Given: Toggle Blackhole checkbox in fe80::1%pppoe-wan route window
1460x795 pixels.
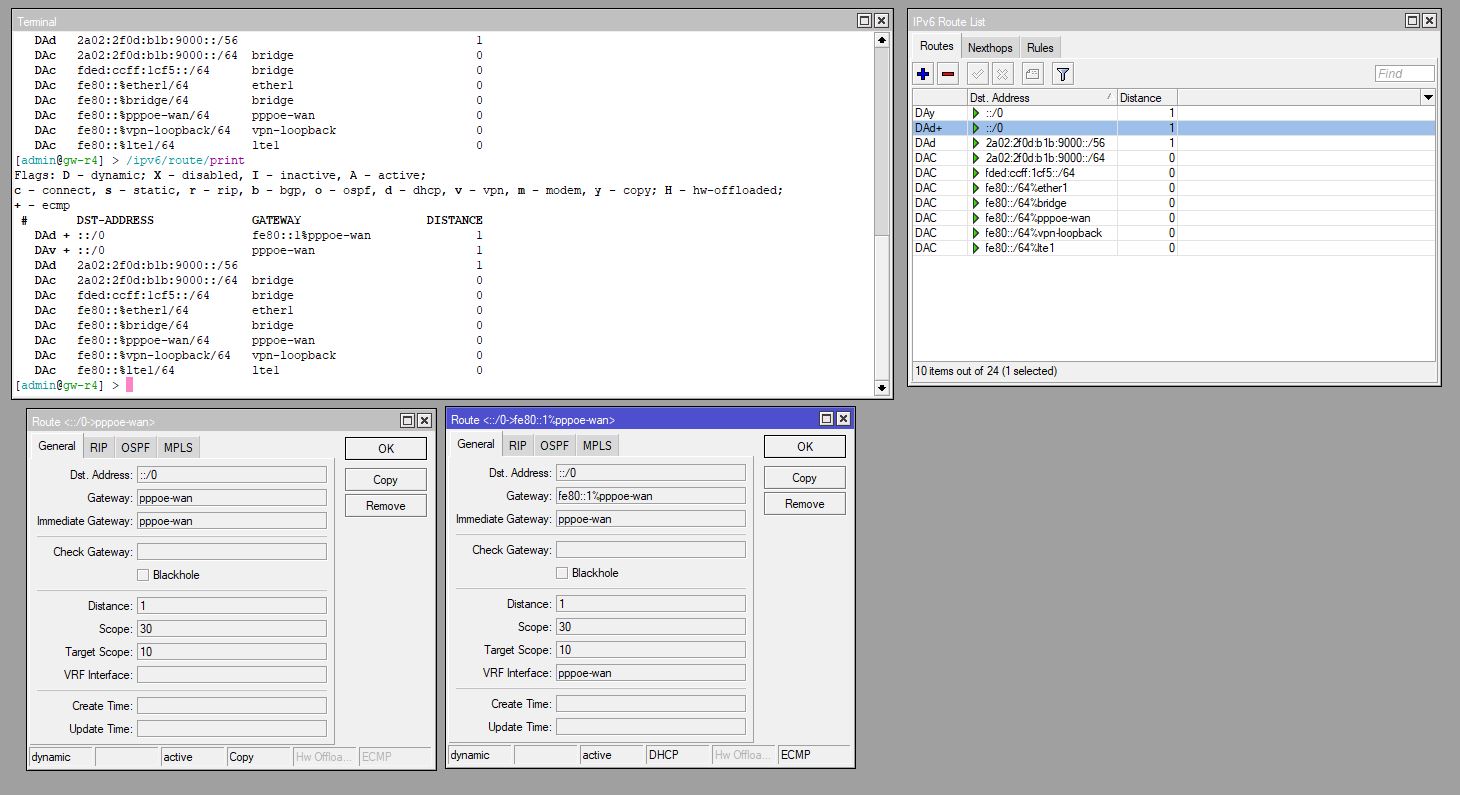Looking at the screenshot, I should (562, 573).
